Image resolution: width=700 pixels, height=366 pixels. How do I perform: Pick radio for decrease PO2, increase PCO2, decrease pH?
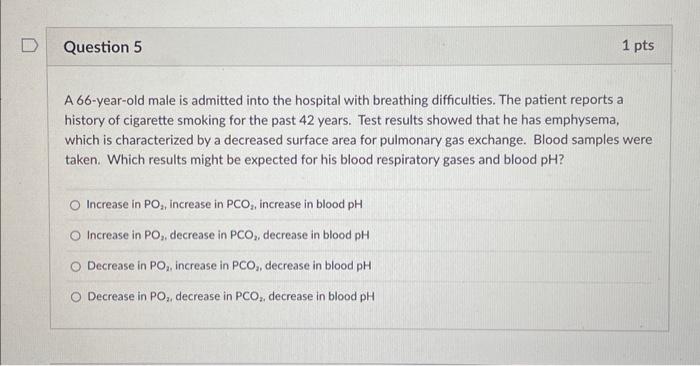(75, 266)
